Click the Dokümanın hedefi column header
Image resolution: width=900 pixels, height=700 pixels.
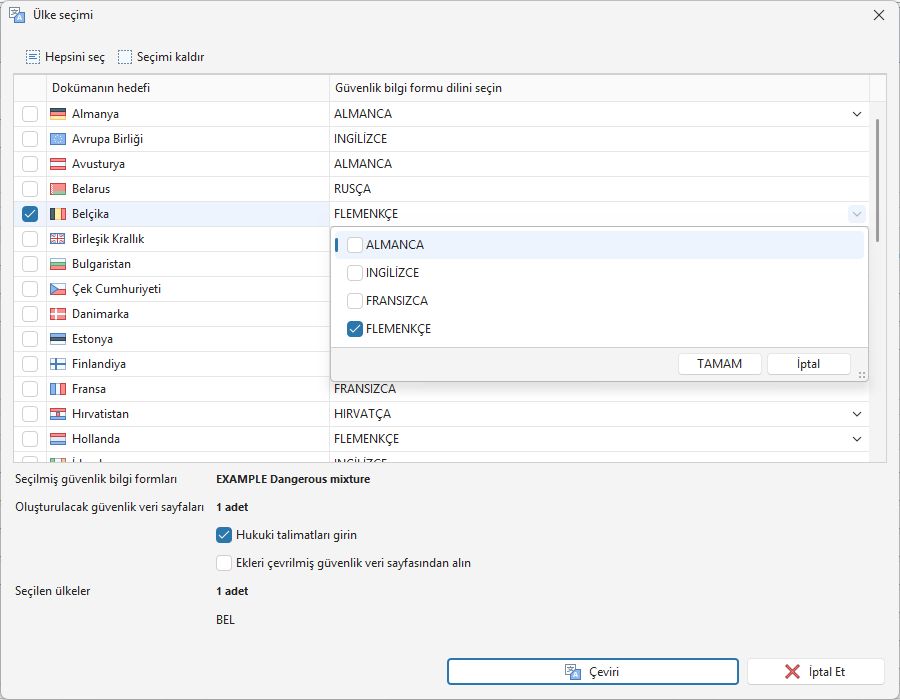[188, 88]
